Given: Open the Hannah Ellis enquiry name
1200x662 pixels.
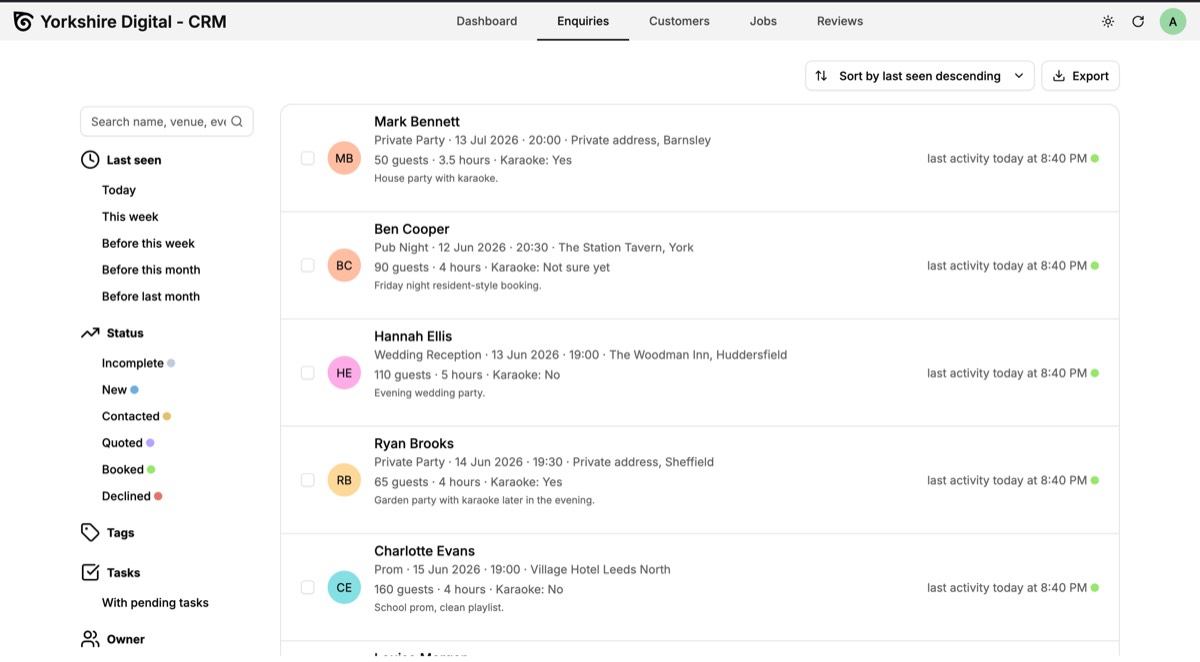Looking at the screenshot, I should point(413,336).
